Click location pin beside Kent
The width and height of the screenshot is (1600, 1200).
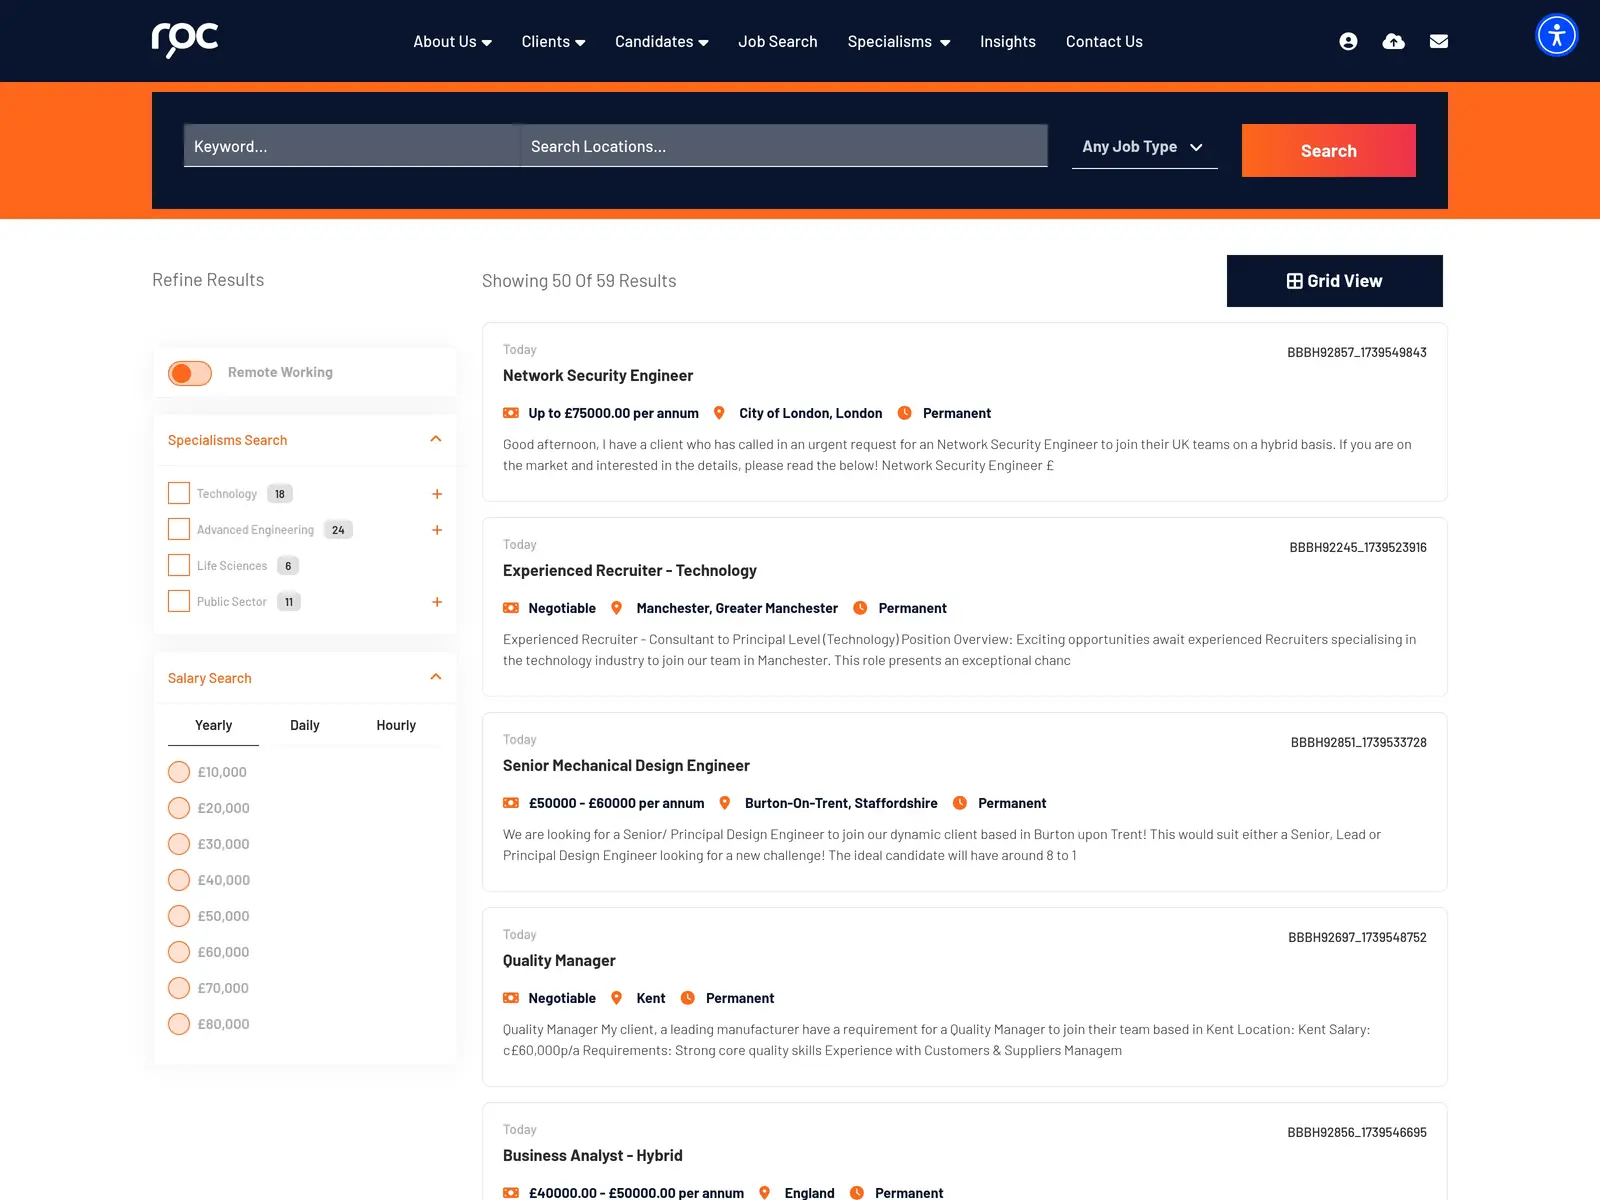pyautogui.click(x=617, y=998)
